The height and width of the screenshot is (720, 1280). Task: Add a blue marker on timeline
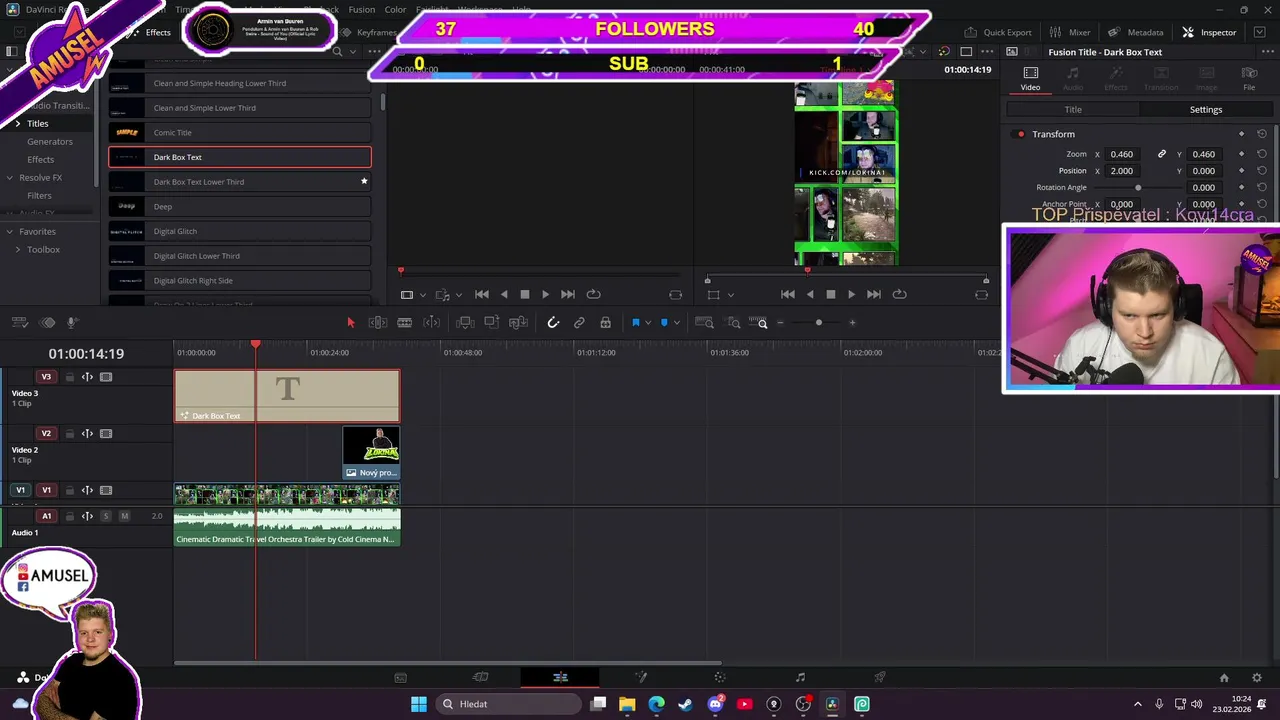(x=664, y=322)
